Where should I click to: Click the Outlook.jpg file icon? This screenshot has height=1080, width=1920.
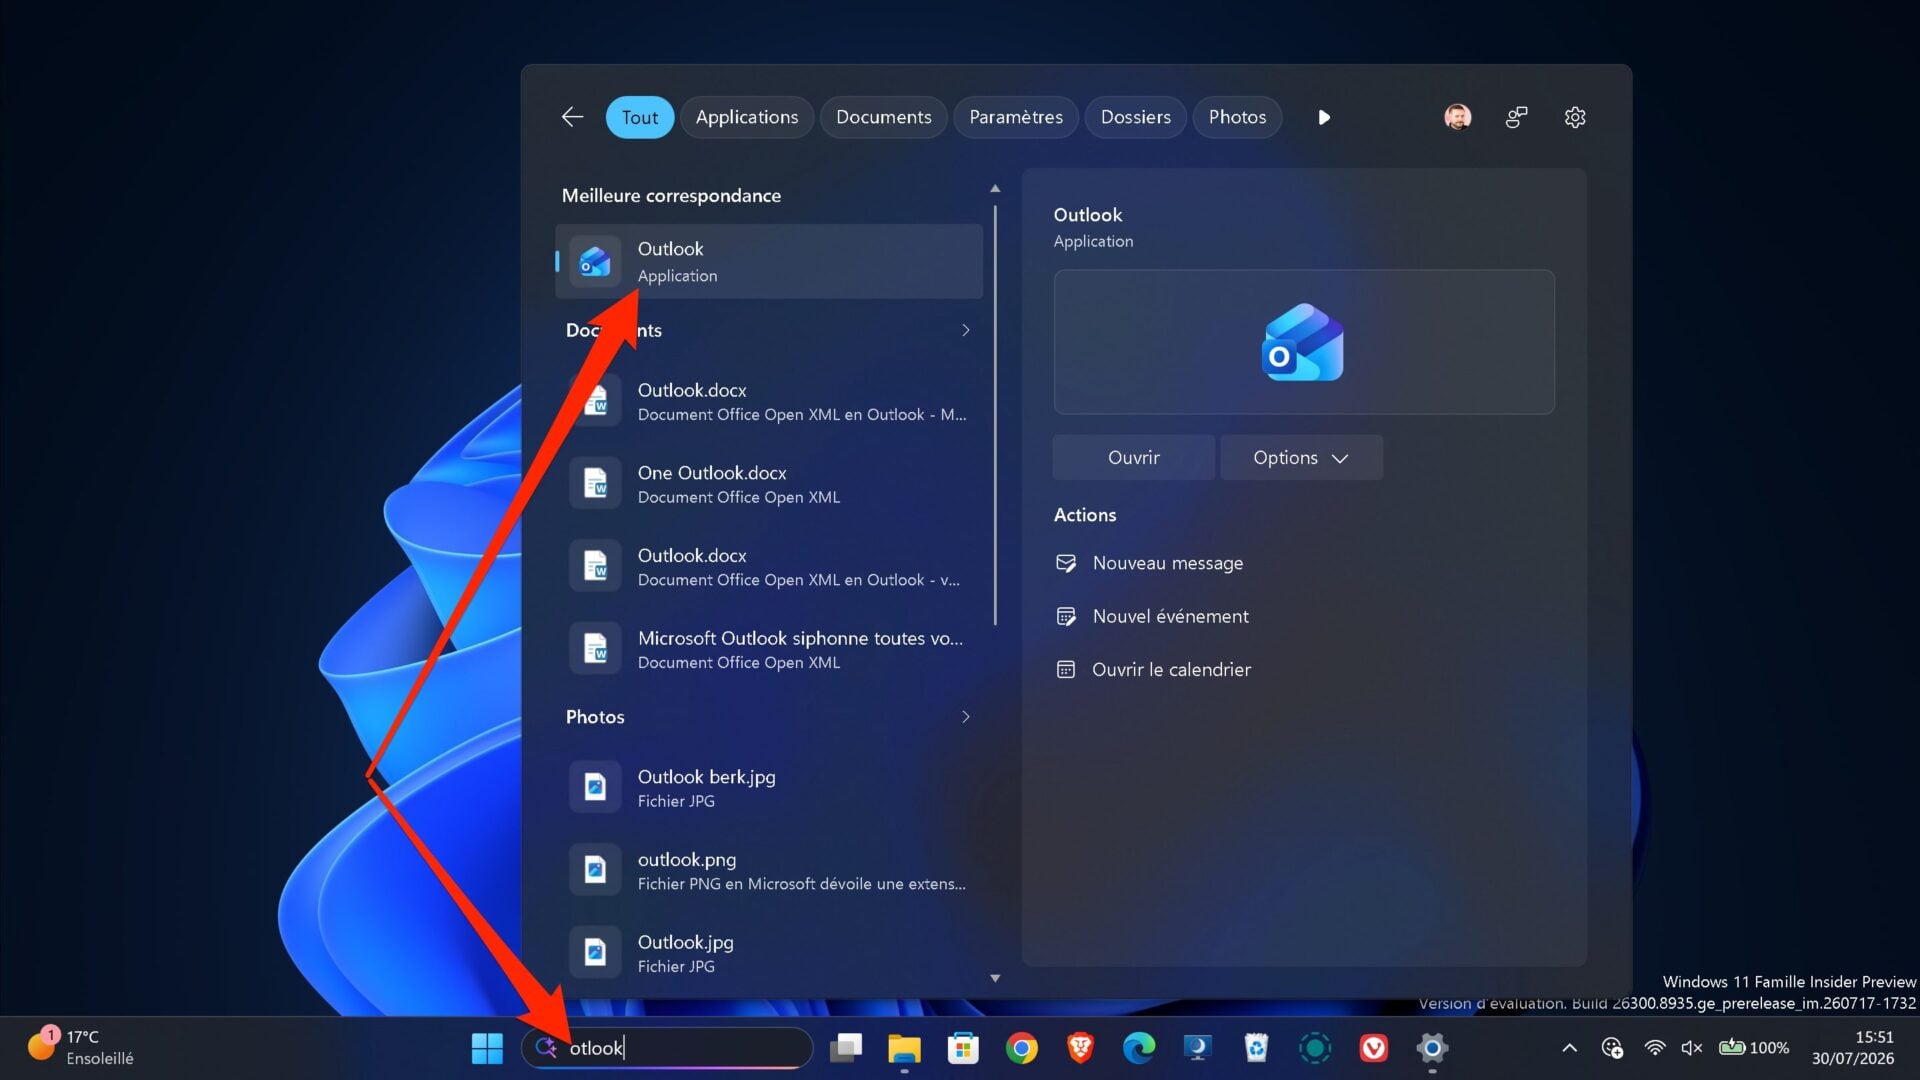[x=595, y=953]
